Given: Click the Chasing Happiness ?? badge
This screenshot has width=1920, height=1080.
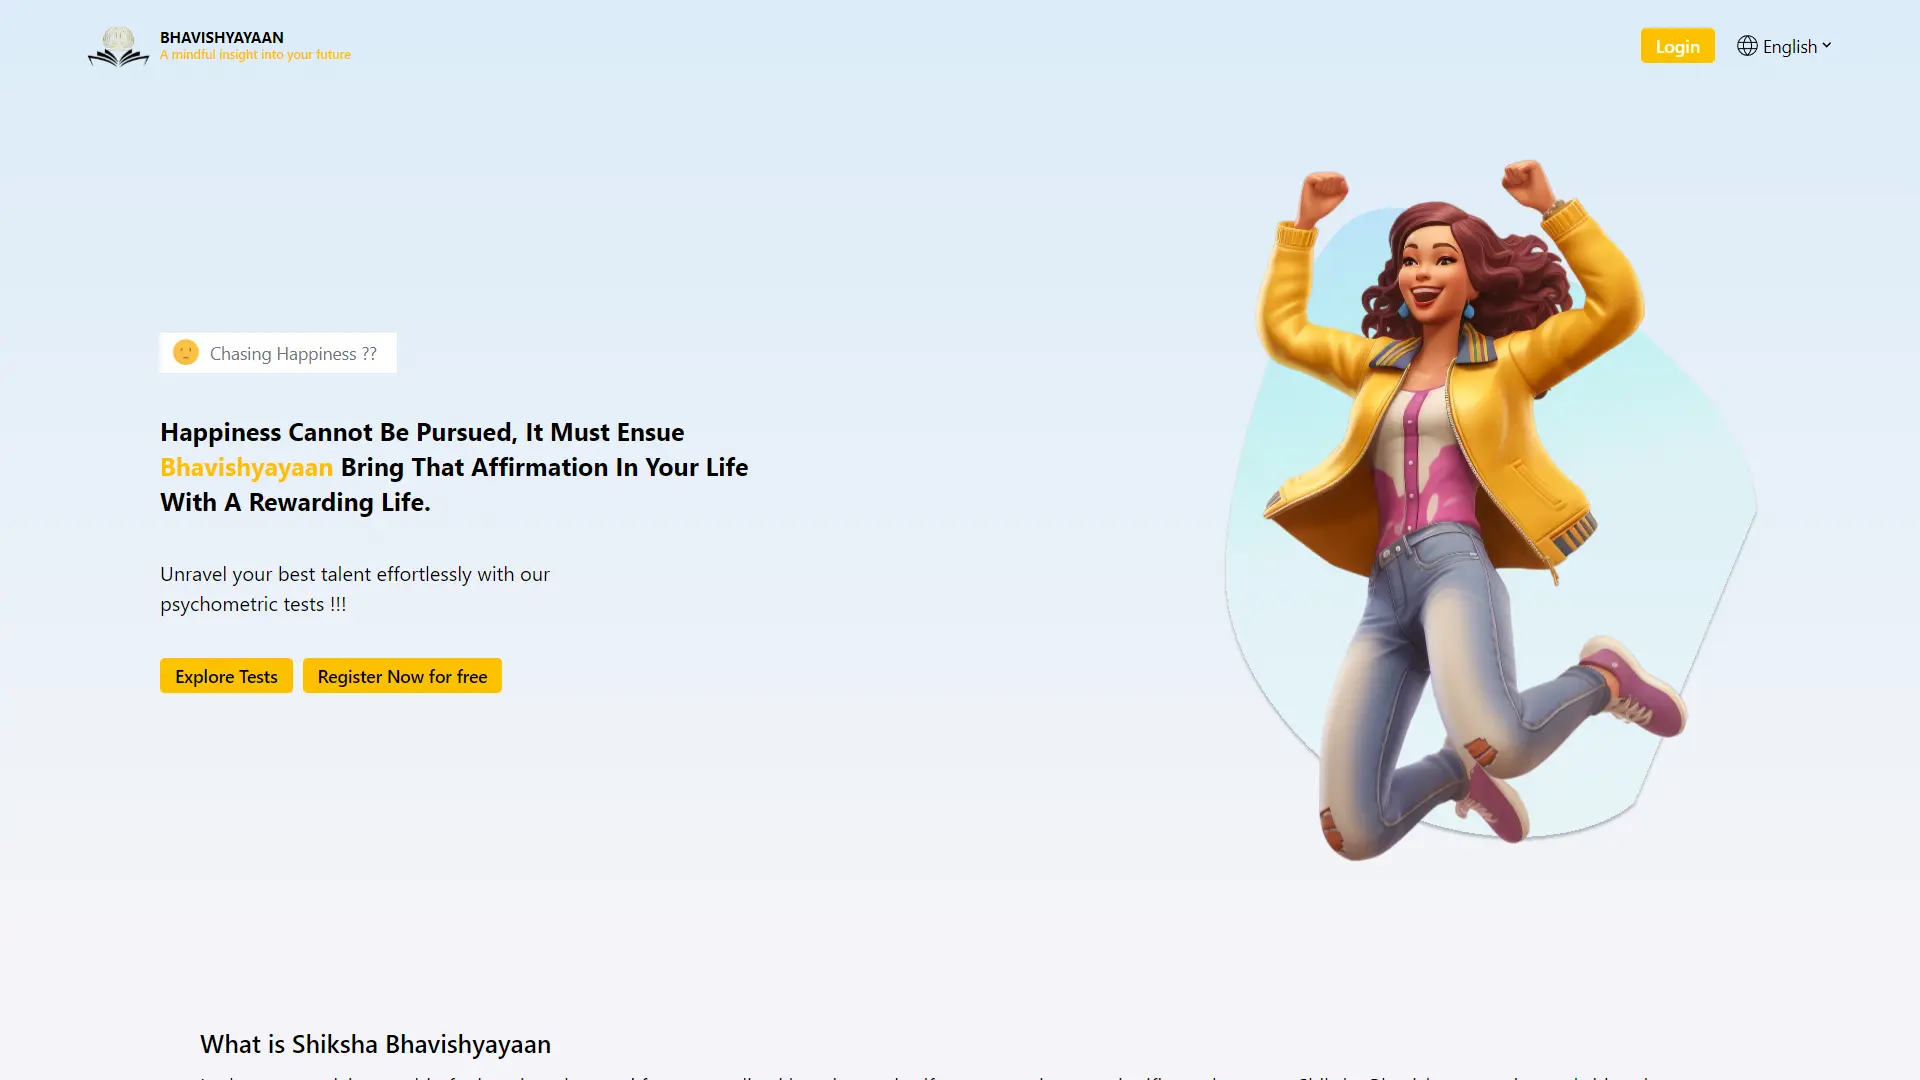Looking at the screenshot, I should pos(278,353).
